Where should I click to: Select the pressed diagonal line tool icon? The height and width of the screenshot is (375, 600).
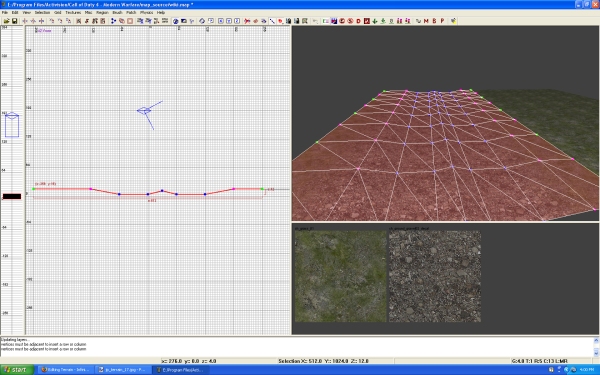pos(272,21)
